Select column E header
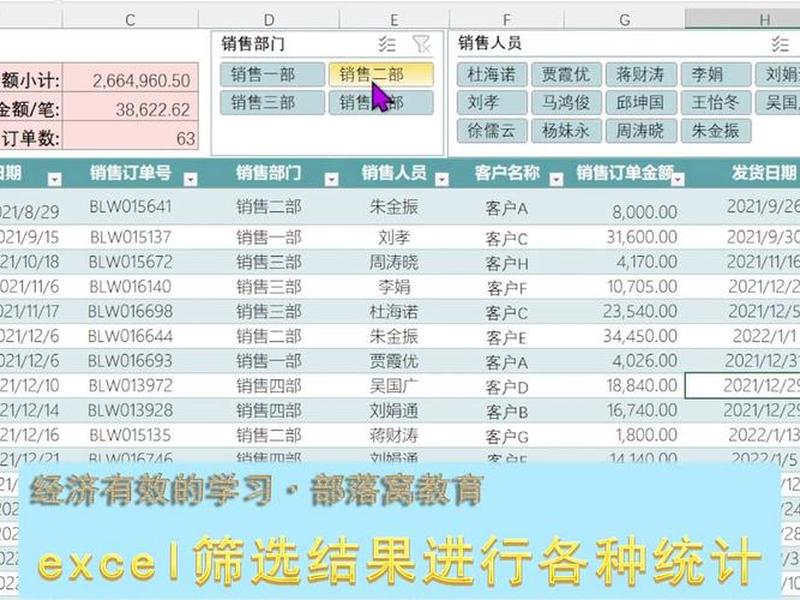This screenshot has width=800, height=600. tap(394, 19)
